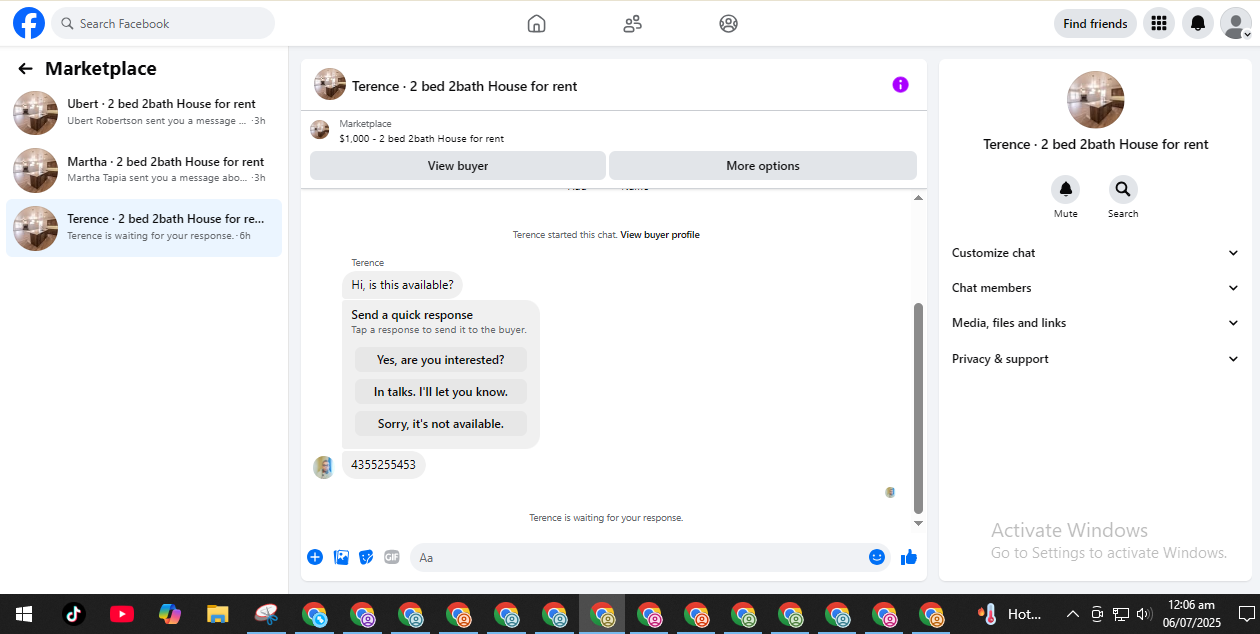
Task: Select Terence's house for rent conversation
Action: (144, 228)
